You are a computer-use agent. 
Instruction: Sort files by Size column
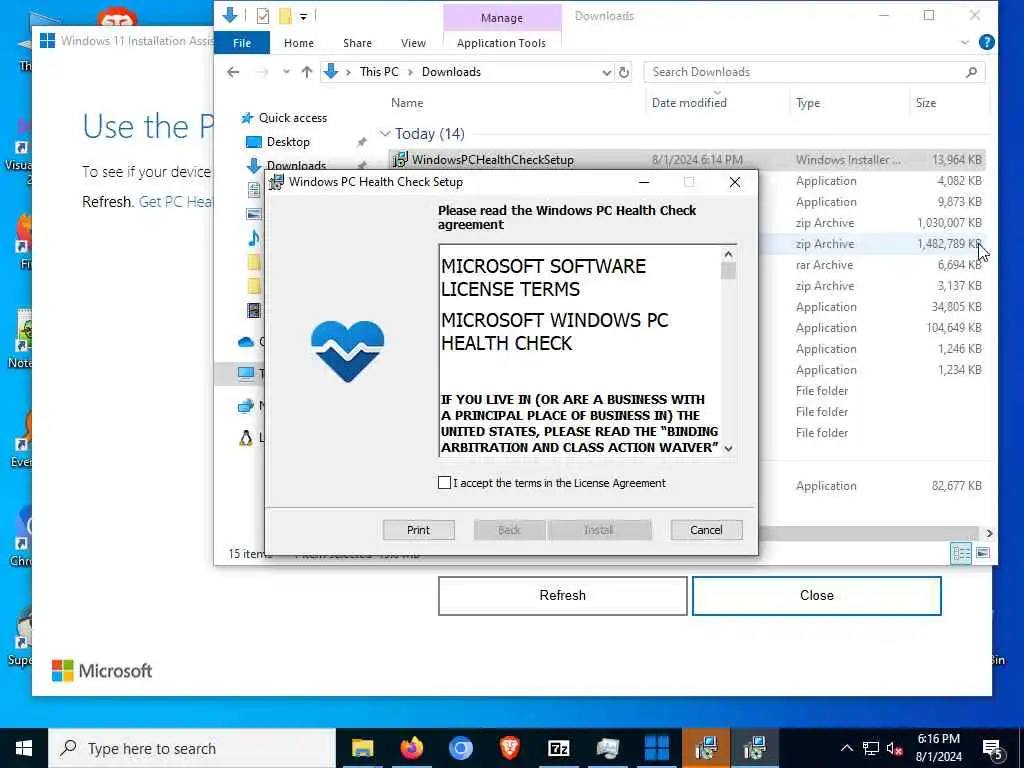(925, 103)
